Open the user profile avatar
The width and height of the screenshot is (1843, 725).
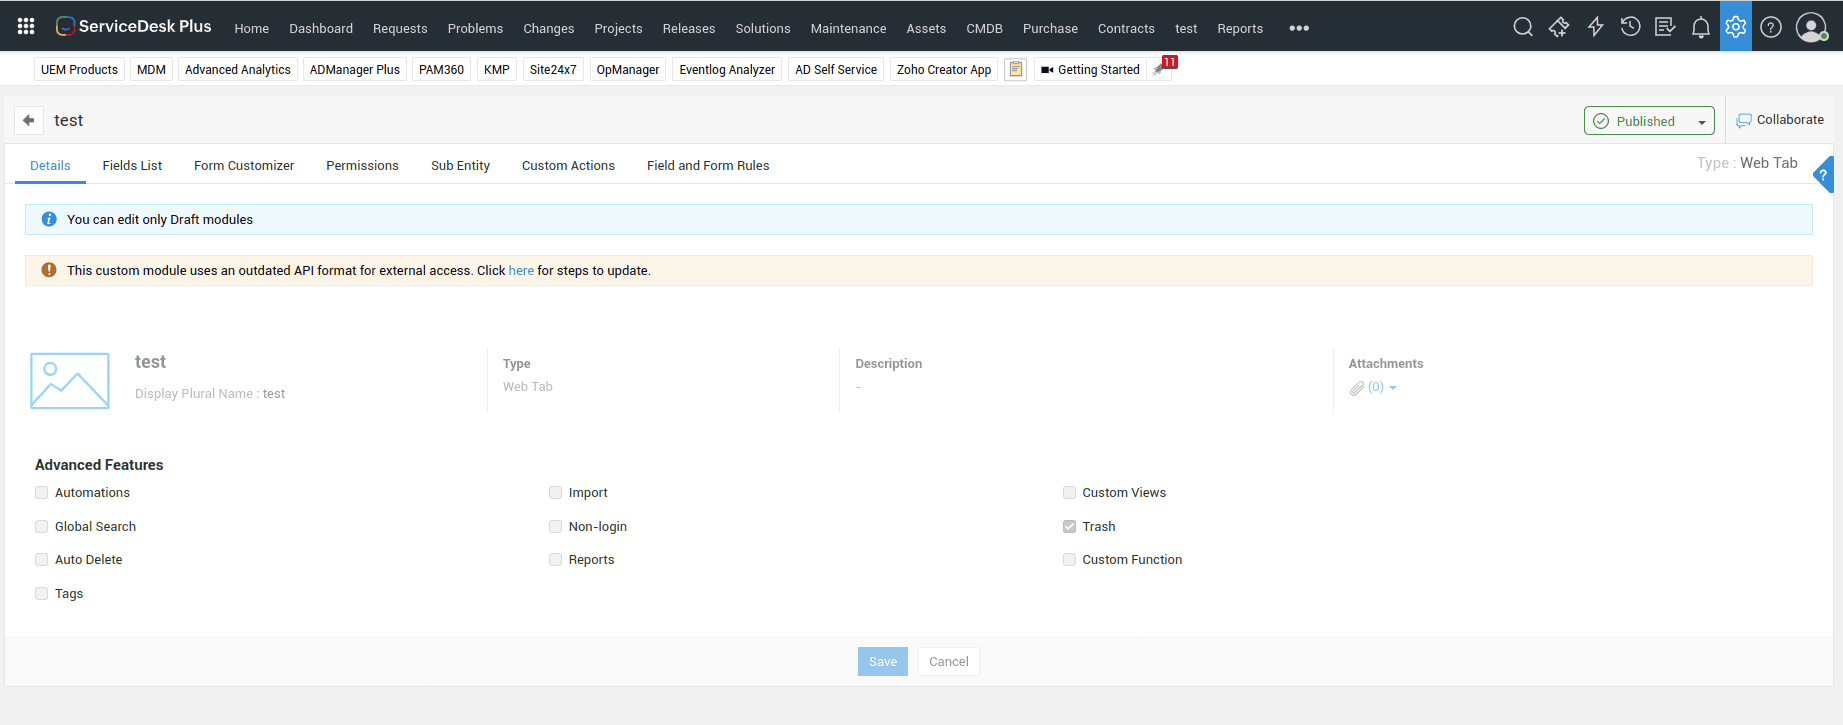click(x=1811, y=27)
